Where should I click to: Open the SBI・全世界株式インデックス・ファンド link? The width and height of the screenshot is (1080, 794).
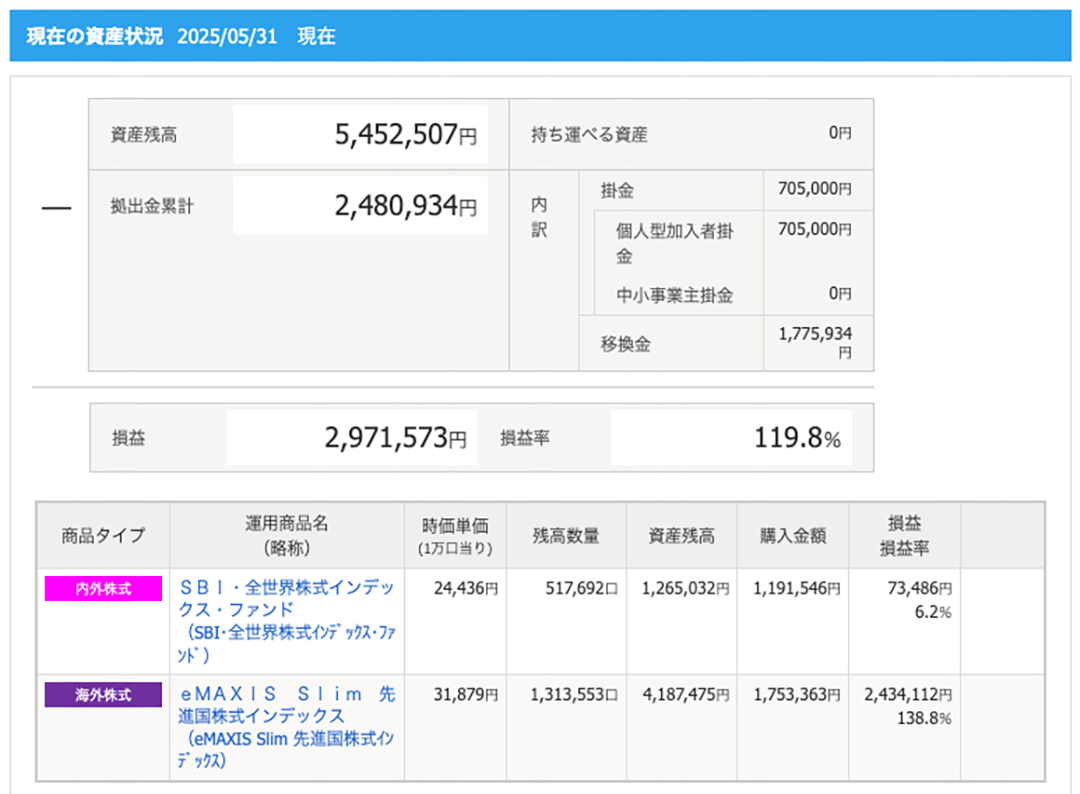pyautogui.click(x=287, y=620)
